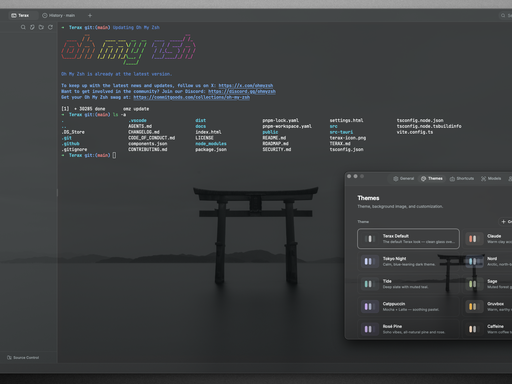Click the plus Create button beside Theme label
The height and width of the screenshot is (384, 512).
[505, 222]
